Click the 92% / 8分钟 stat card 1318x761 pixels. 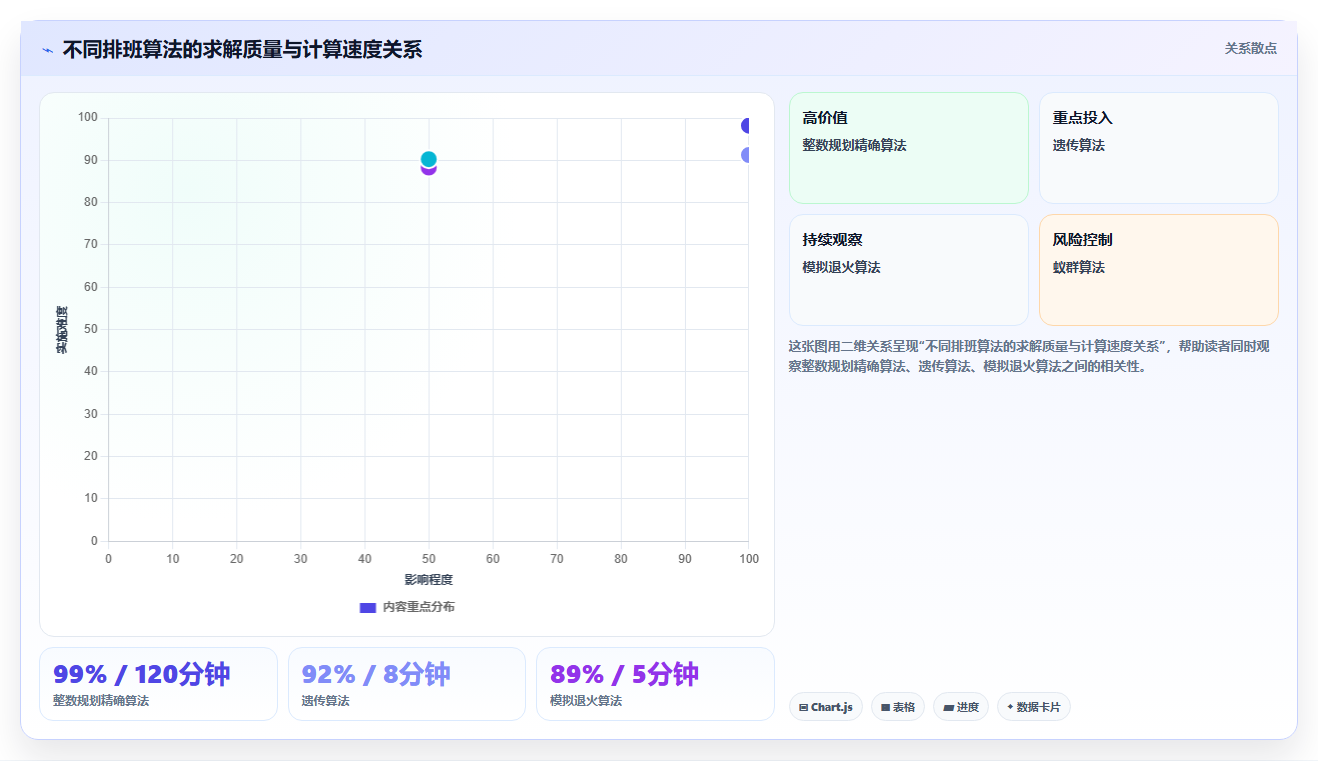click(407, 684)
